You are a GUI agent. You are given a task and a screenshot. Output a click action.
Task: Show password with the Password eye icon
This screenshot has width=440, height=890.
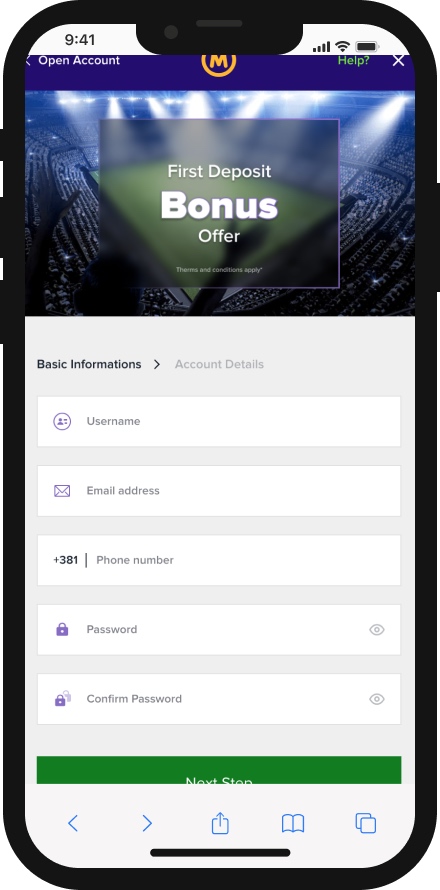(377, 629)
